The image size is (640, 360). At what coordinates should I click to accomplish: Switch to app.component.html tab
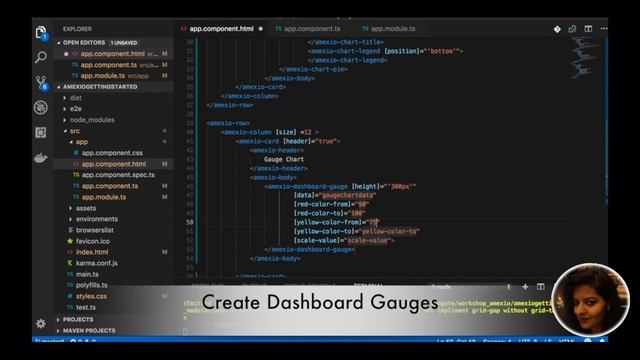pos(222,29)
